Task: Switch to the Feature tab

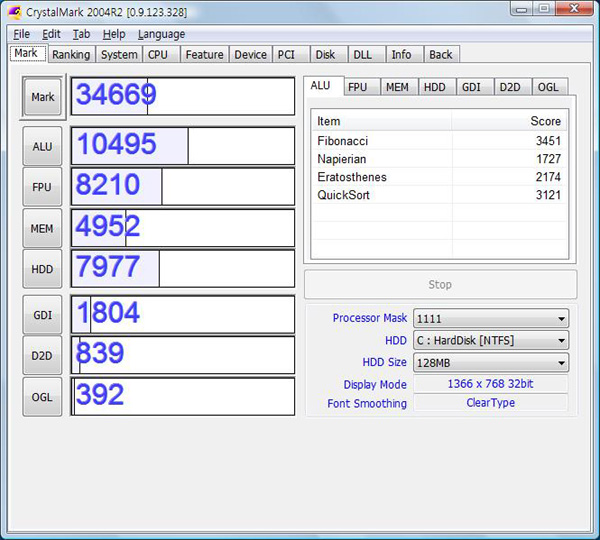Action: (x=204, y=55)
